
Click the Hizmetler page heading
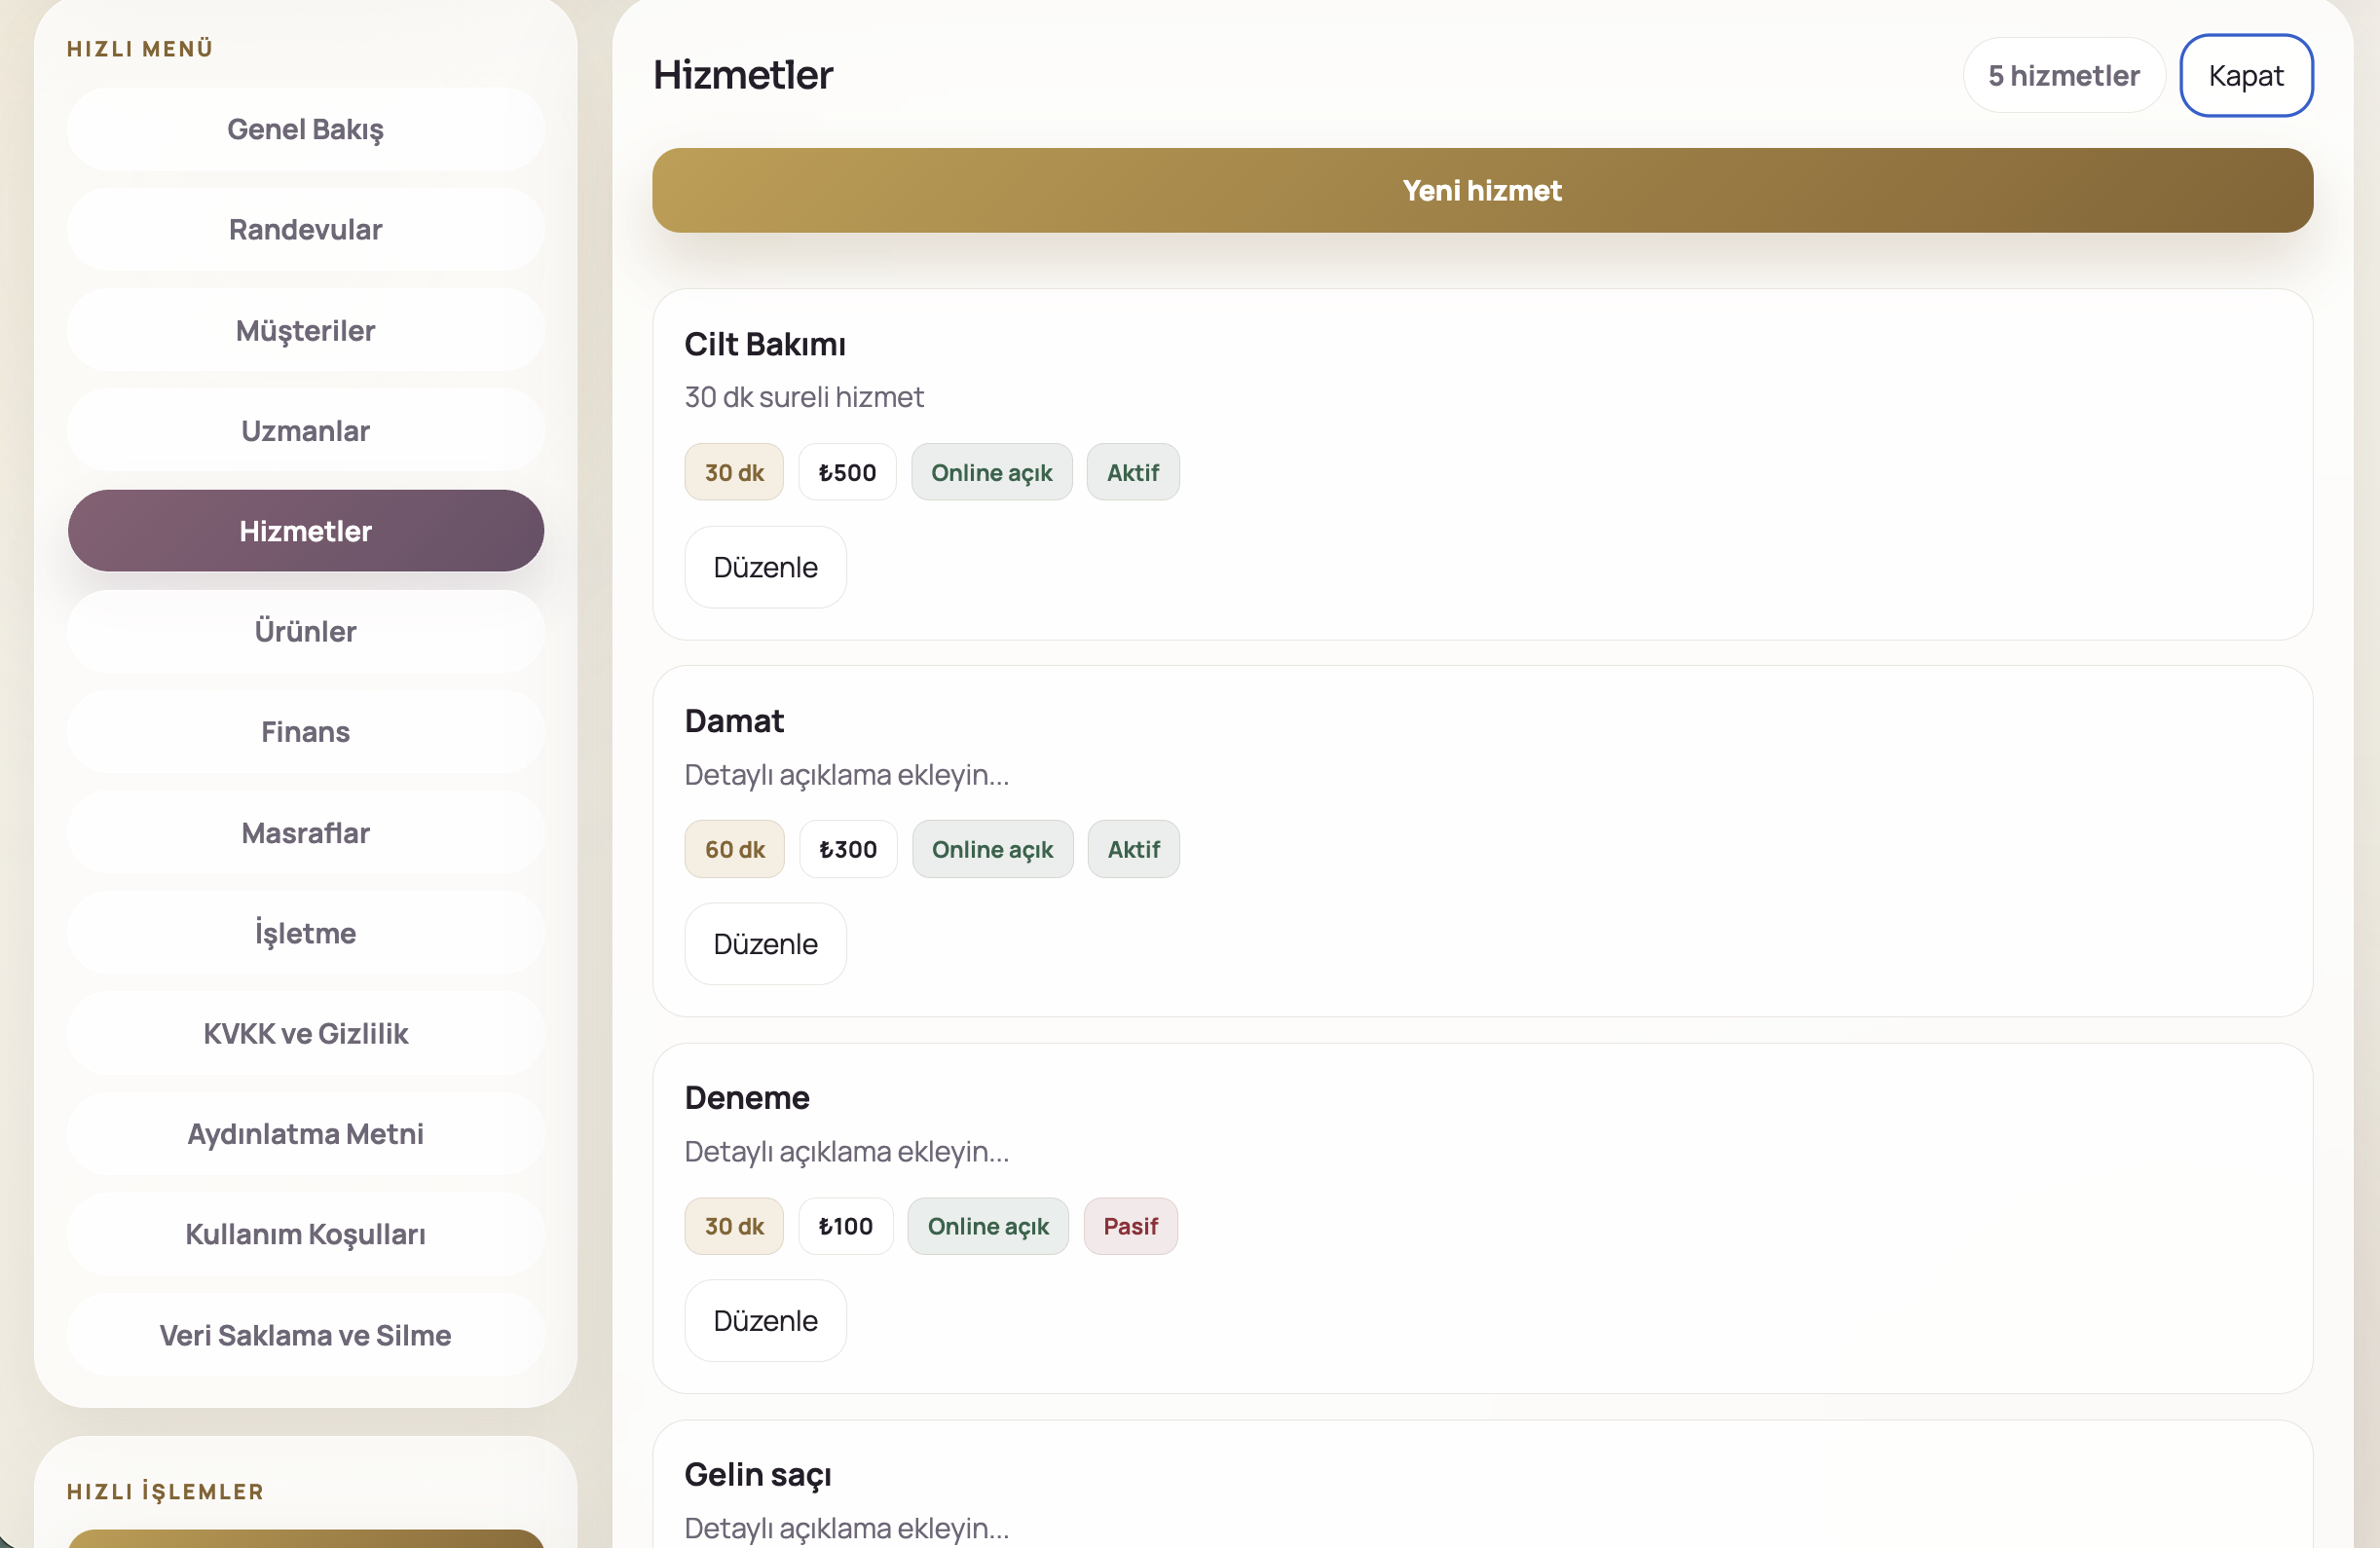click(743, 75)
